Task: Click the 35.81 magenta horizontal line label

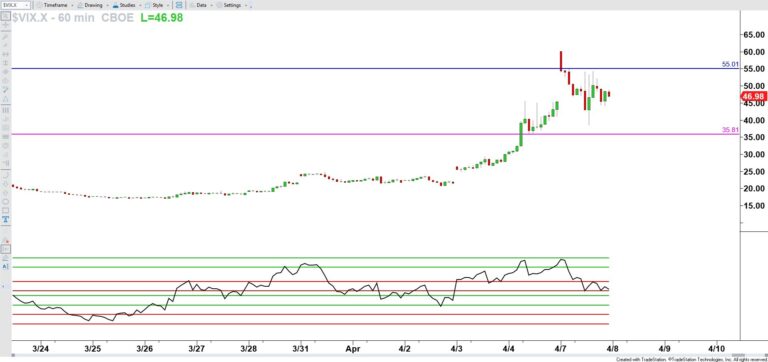Action: point(730,130)
